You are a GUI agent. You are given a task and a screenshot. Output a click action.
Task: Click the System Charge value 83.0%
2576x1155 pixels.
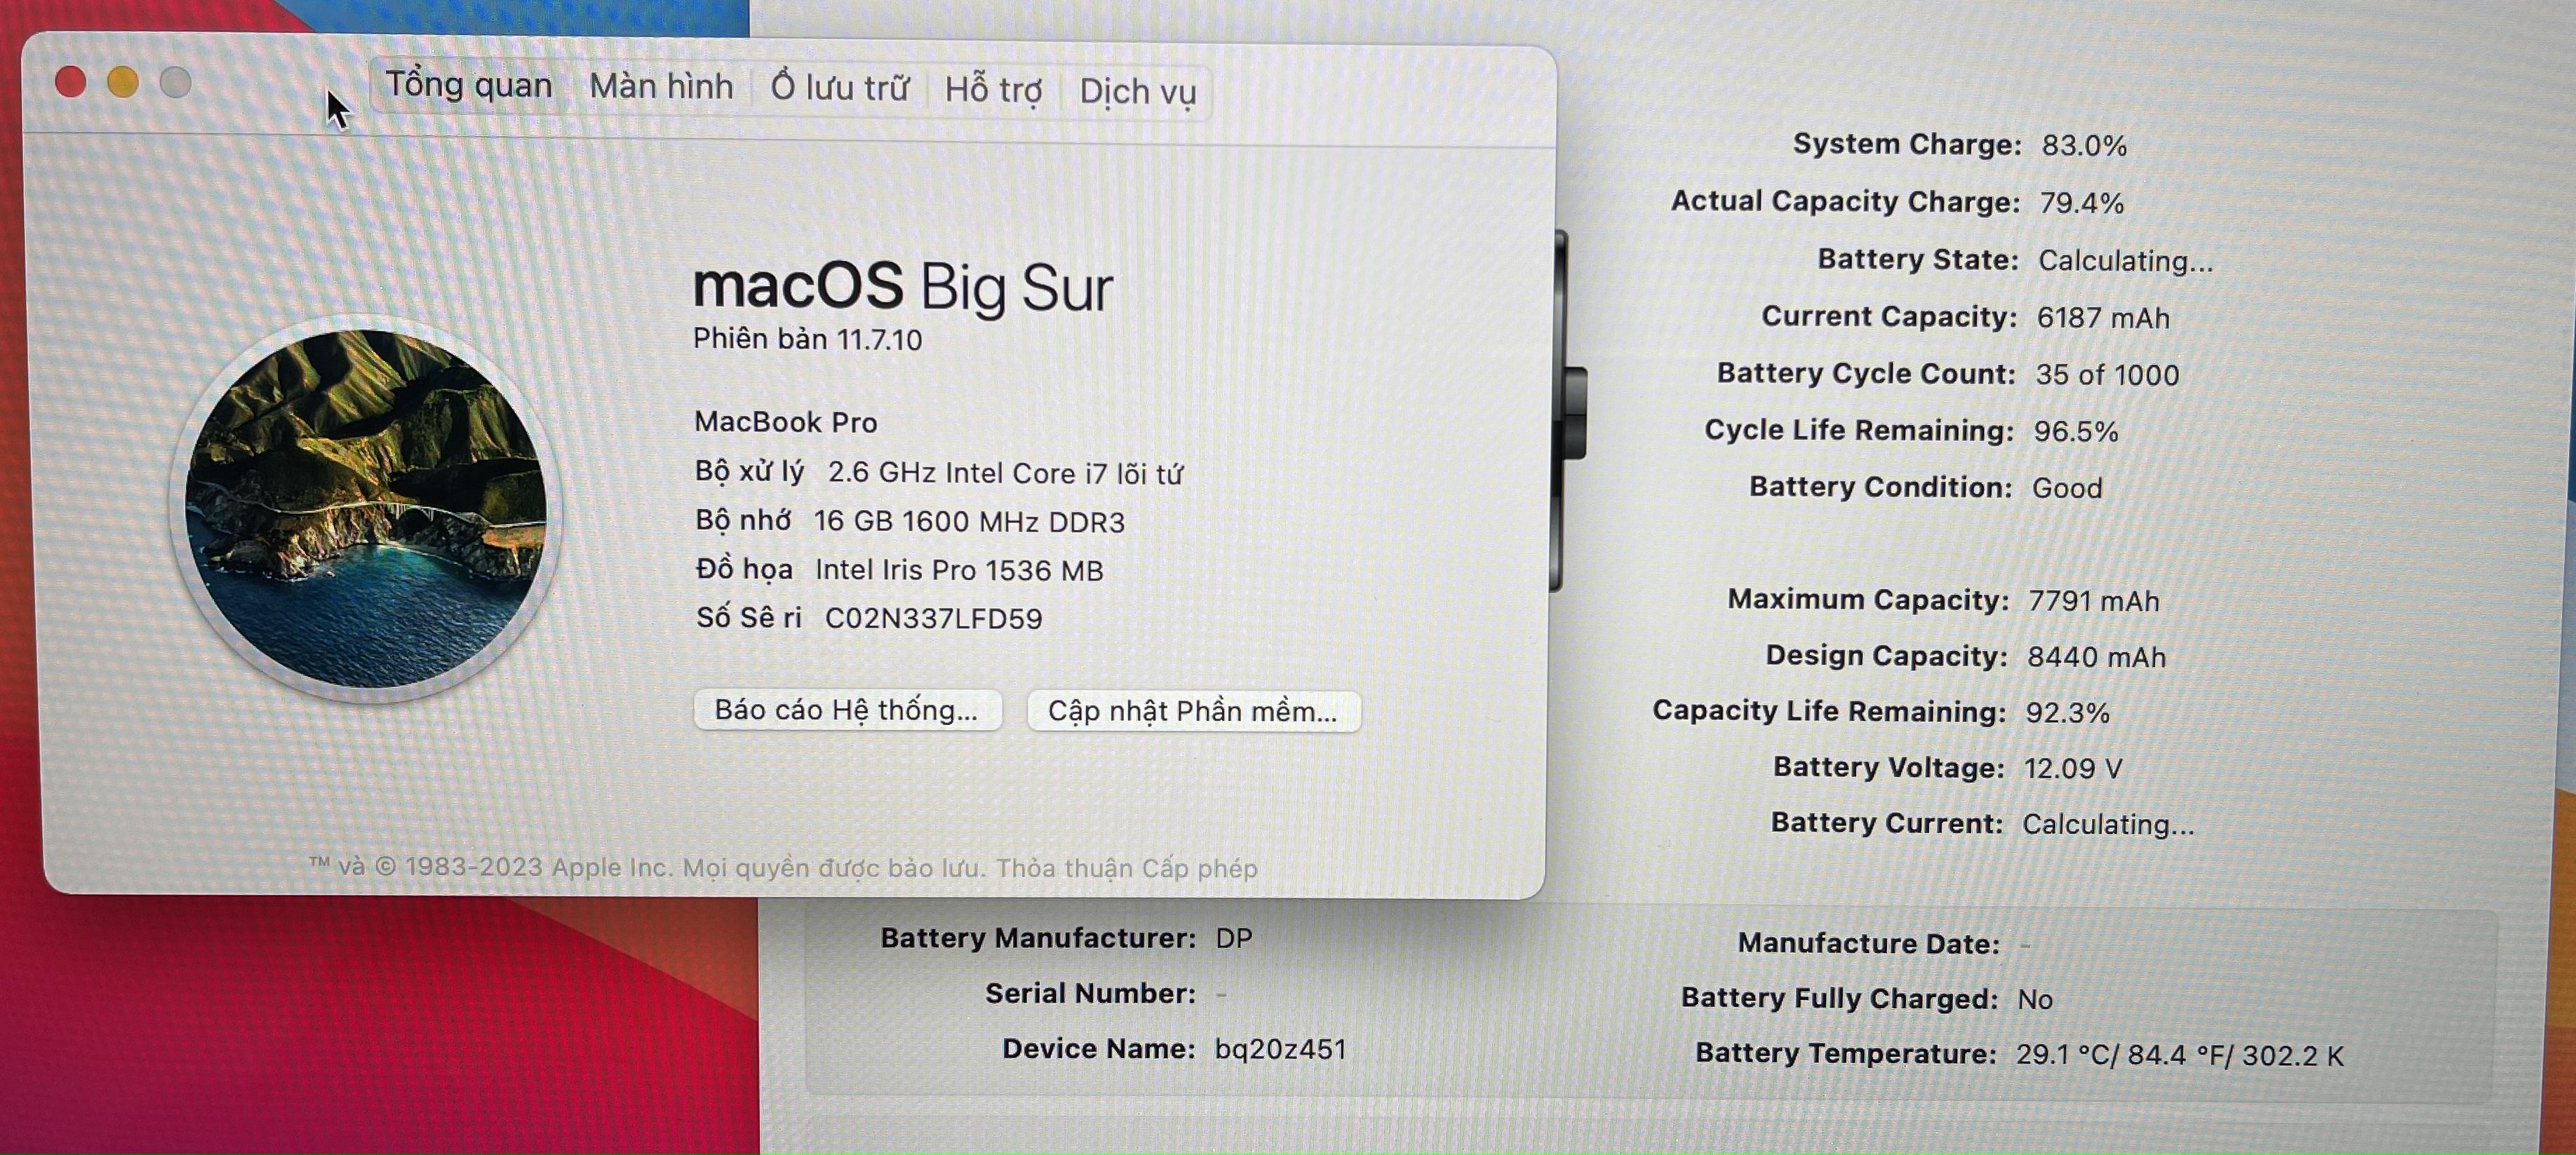pyautogui.click(x=2084, y=146)
